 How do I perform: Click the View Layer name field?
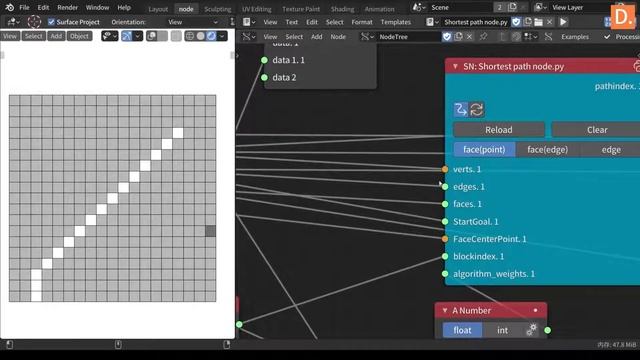(x=580, y=7)
